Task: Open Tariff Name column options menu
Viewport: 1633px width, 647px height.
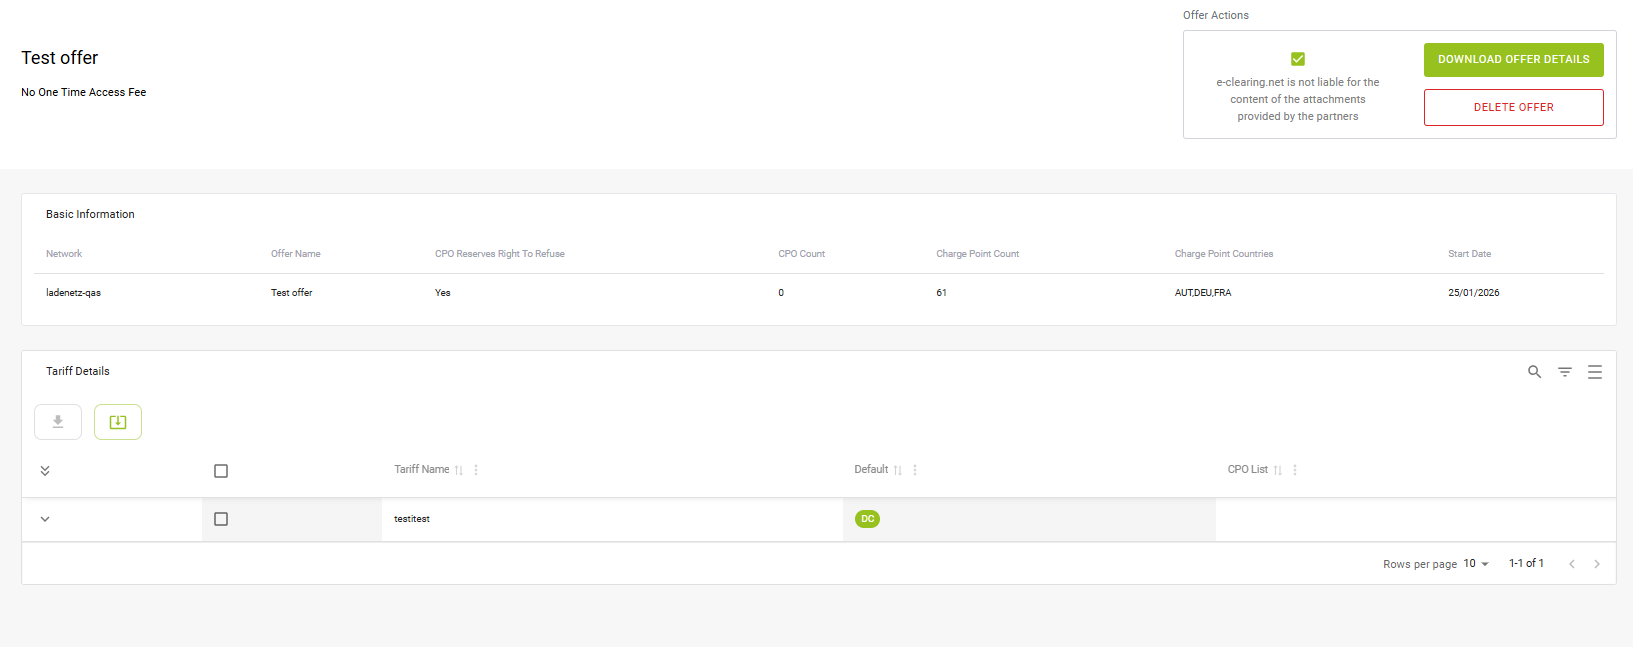Action: click(476, 470)
